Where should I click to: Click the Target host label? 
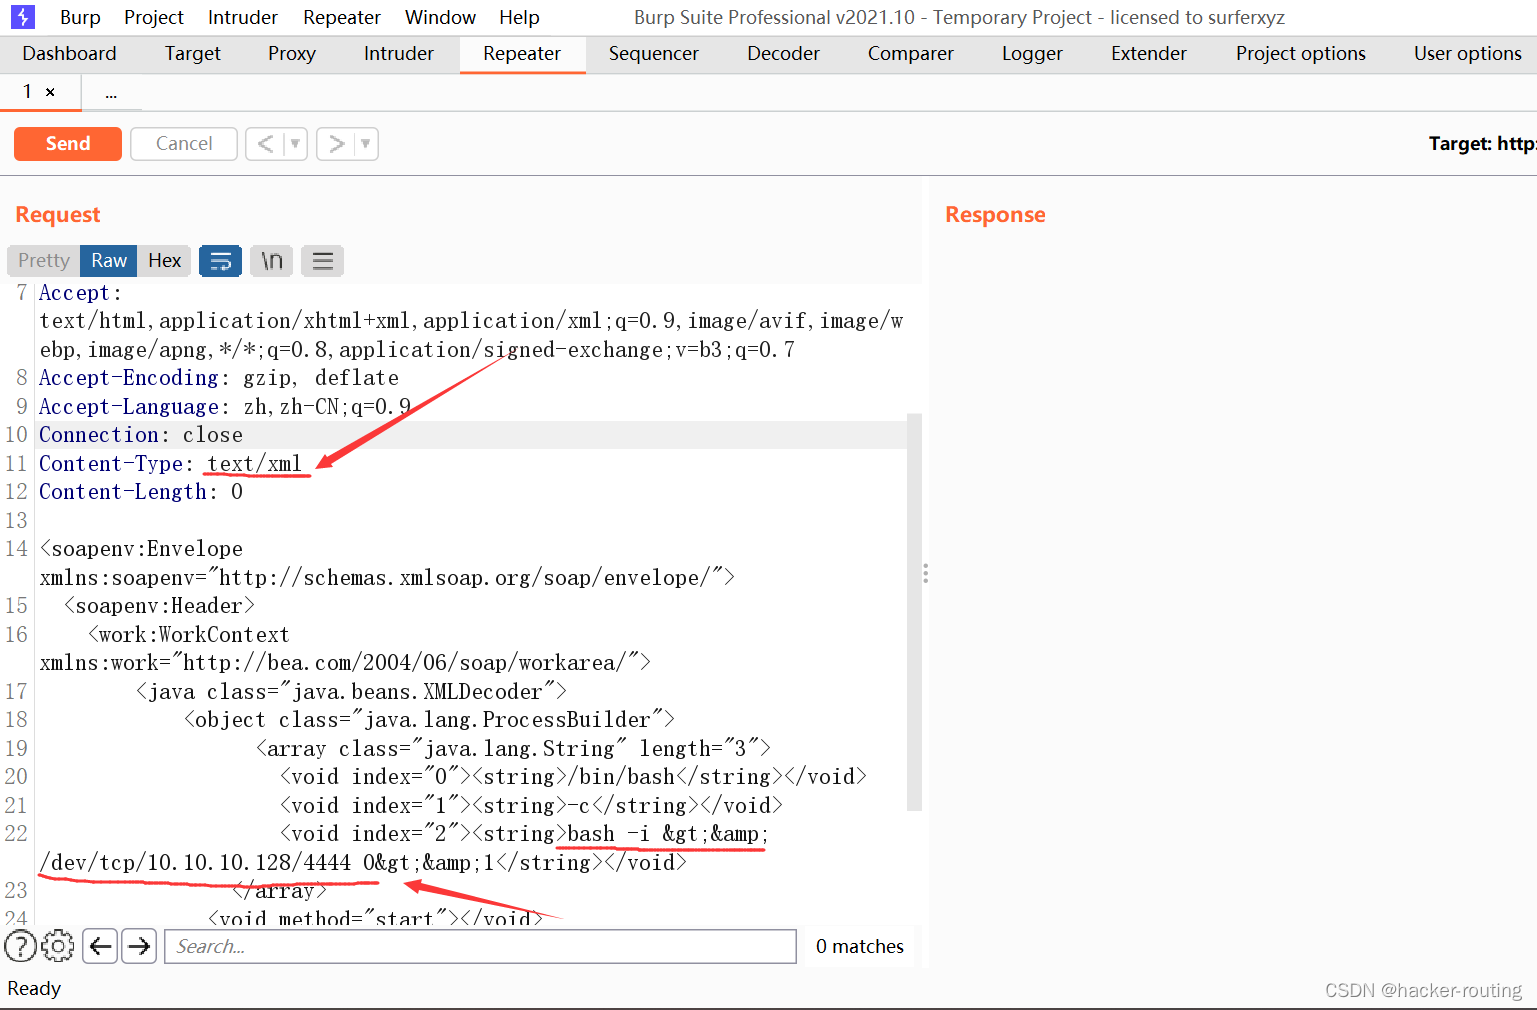(1482, 144)
